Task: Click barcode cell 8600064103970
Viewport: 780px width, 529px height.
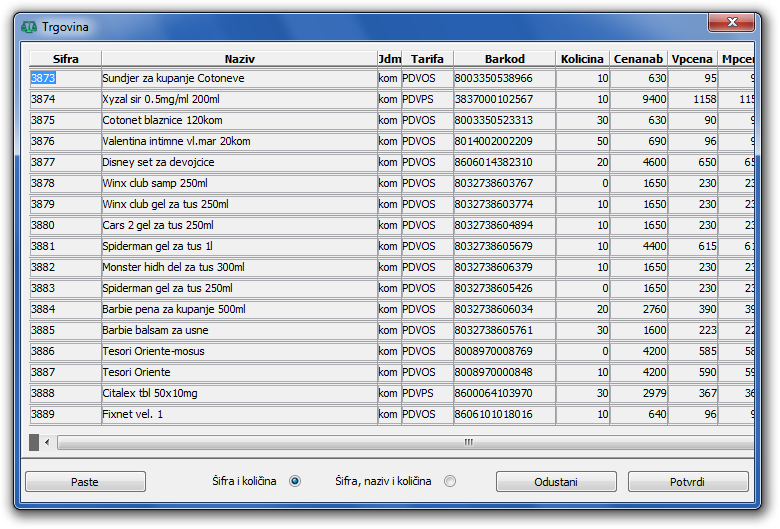Action: 504,393
